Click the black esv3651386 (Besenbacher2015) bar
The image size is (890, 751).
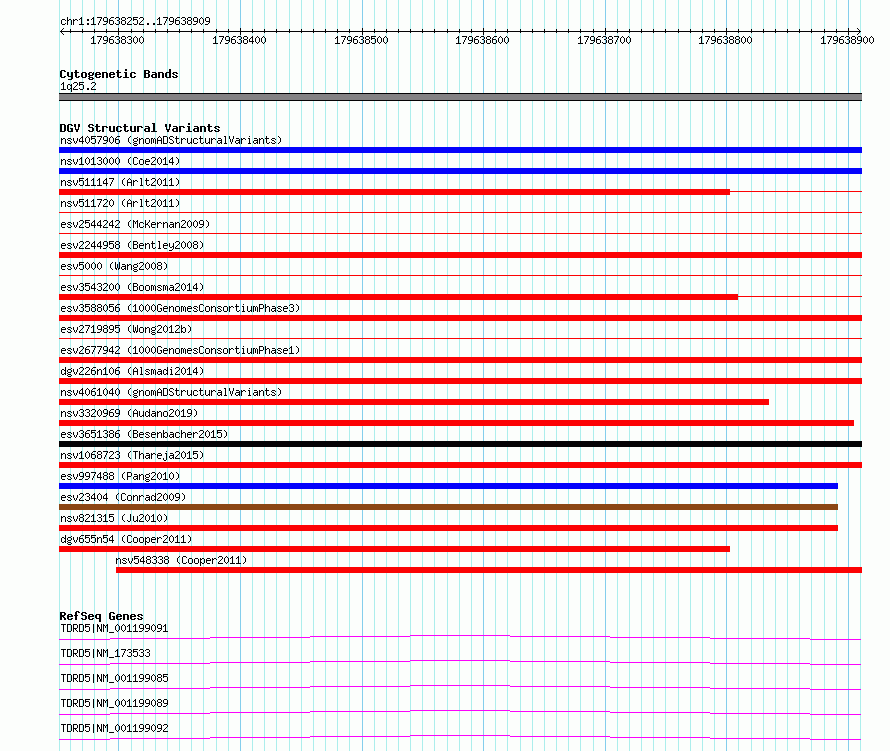point(460,444)
